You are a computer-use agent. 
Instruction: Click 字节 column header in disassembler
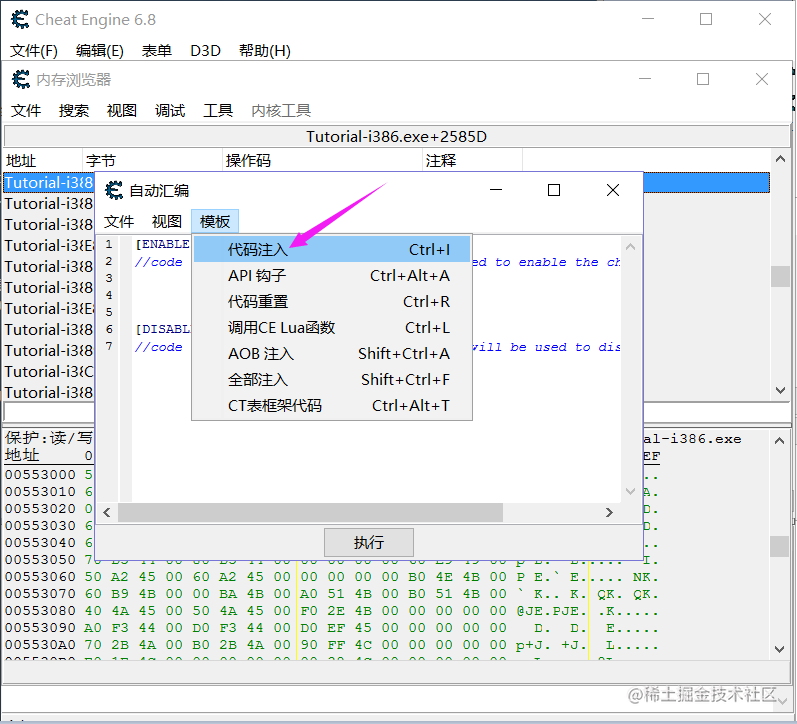152,161
